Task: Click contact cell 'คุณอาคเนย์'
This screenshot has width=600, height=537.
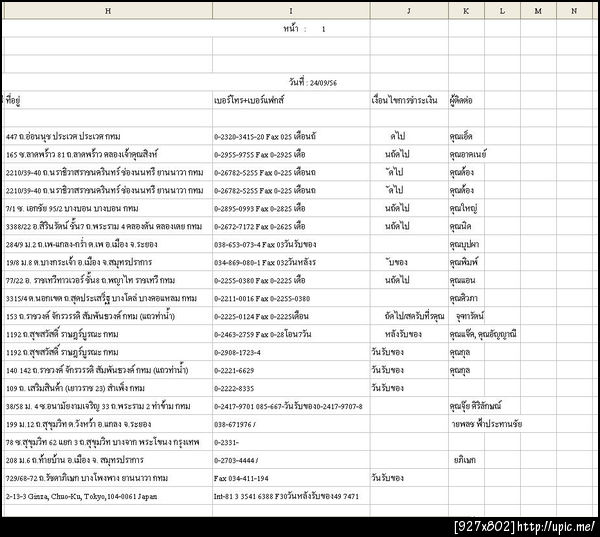Action: pyautogui.click(x=466, y=154)
